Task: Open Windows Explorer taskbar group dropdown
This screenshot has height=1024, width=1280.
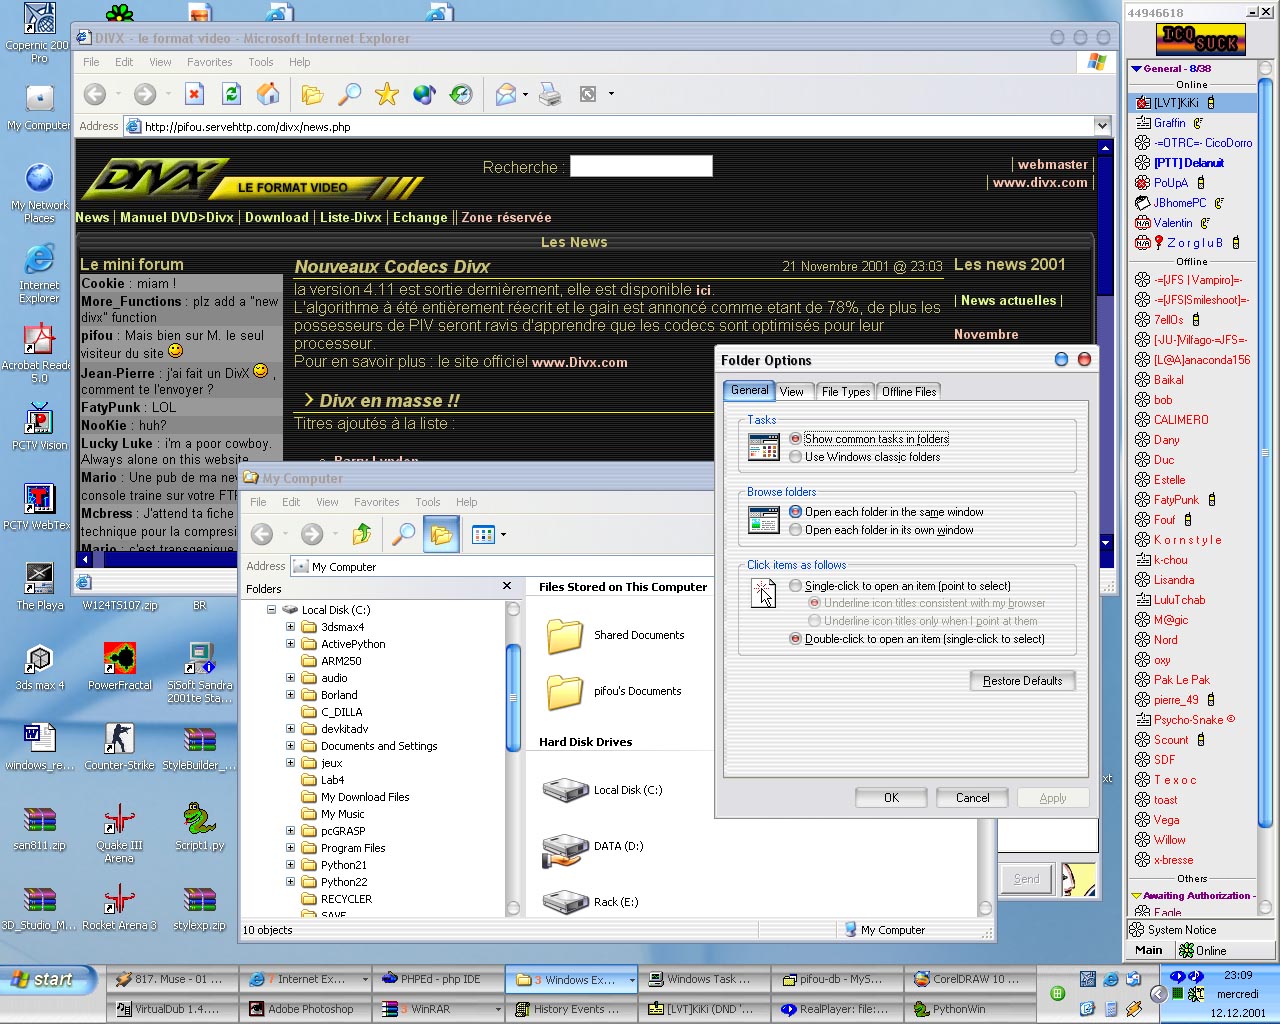Action: click(631, 980)
